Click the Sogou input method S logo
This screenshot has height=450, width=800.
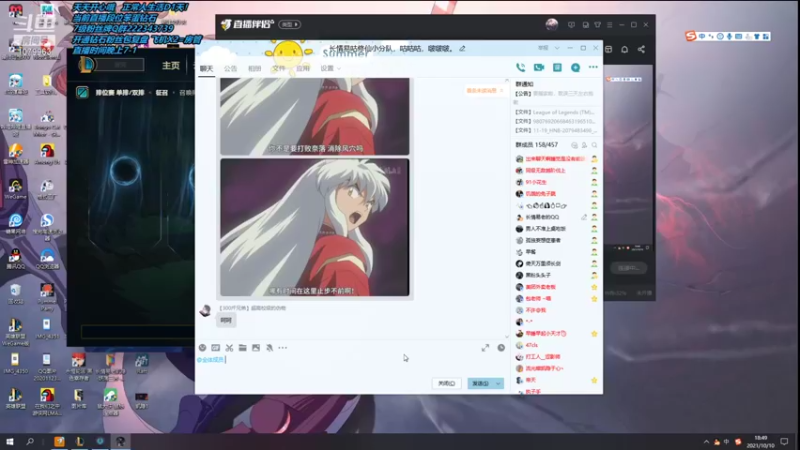click(691, 36)
